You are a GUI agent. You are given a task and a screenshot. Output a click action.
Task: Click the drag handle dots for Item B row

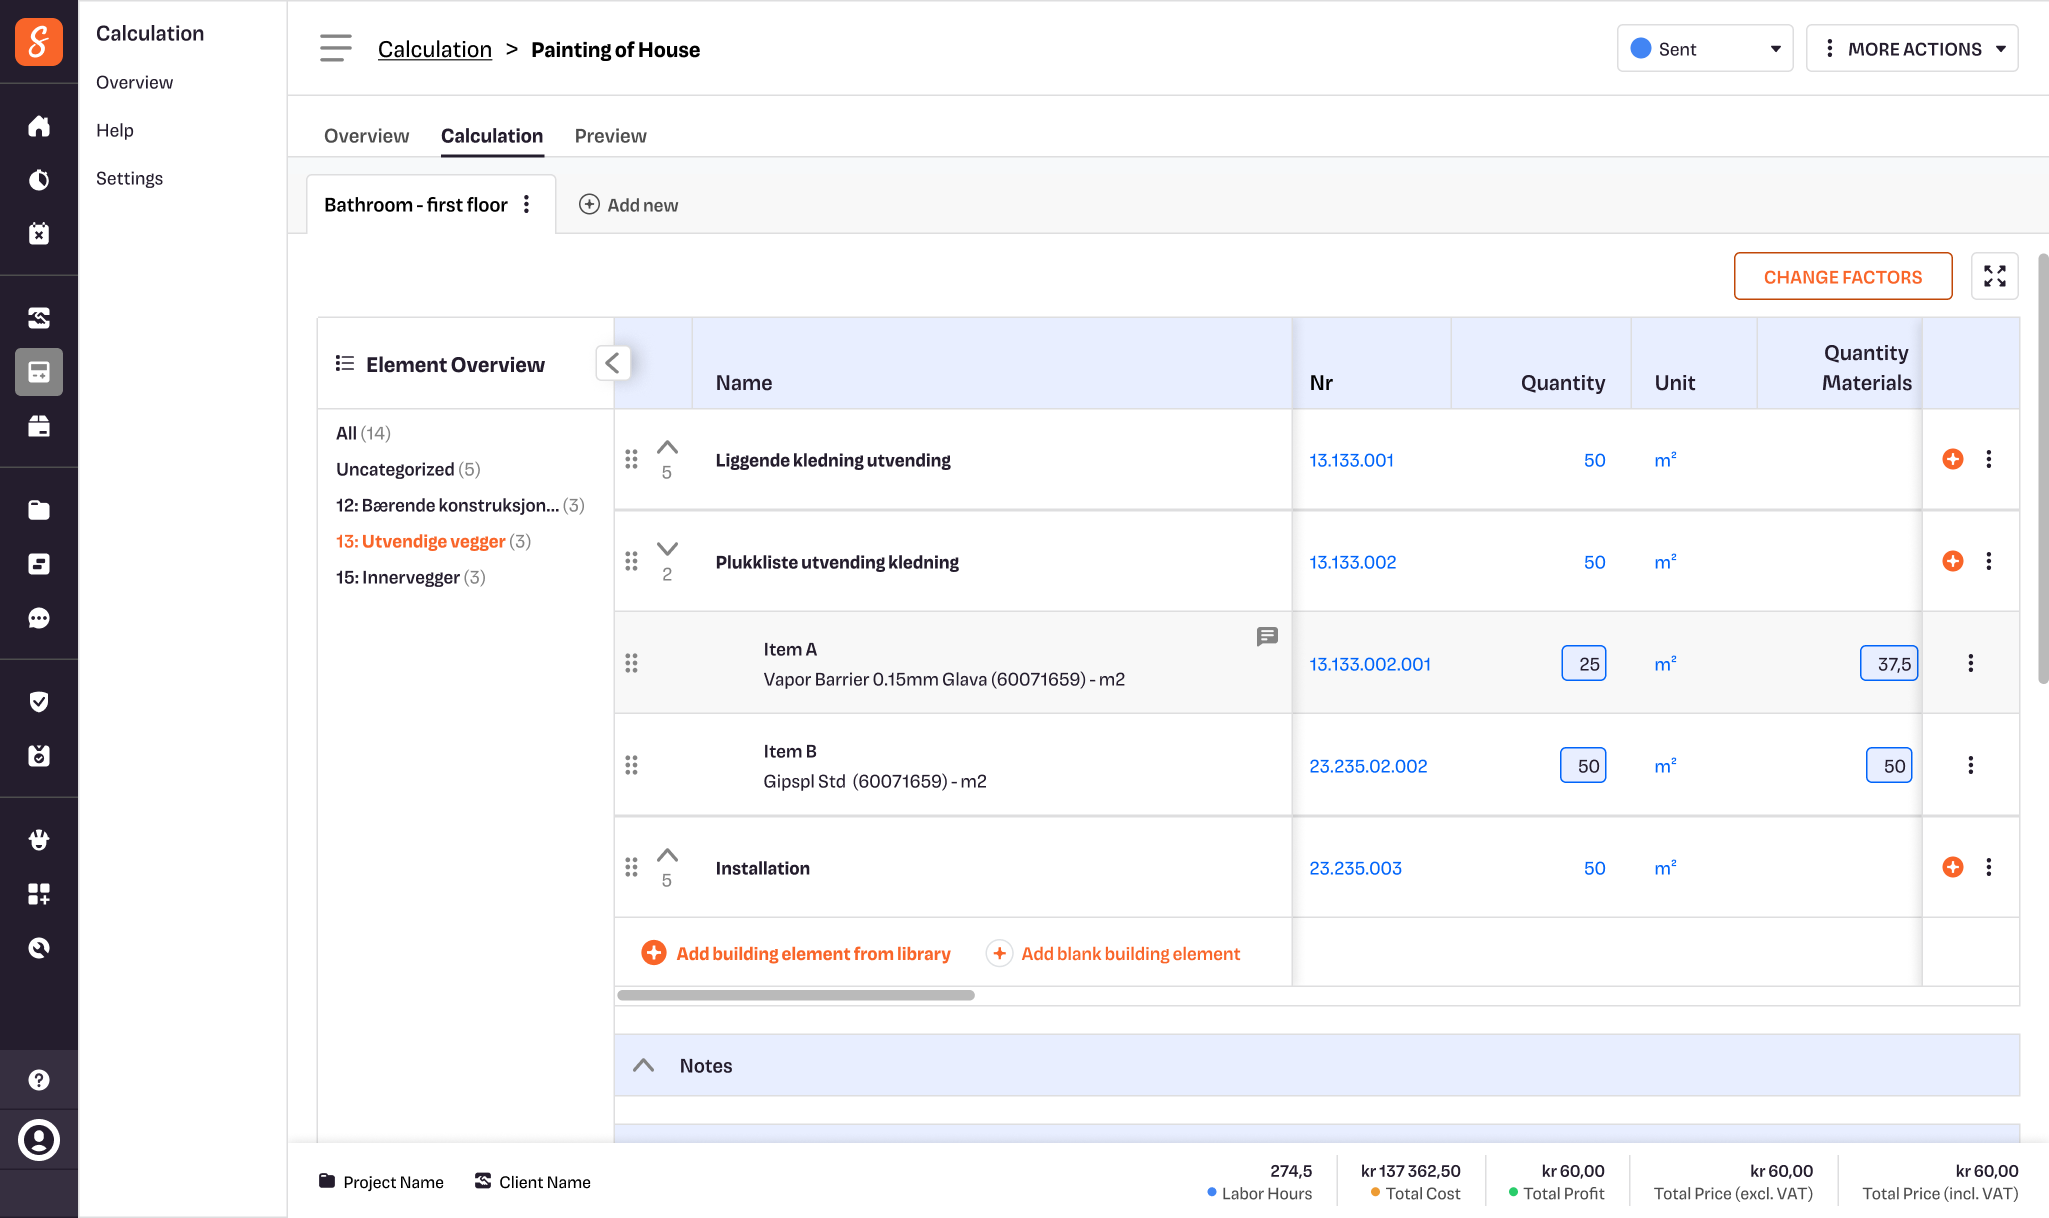tap(631, 766)
